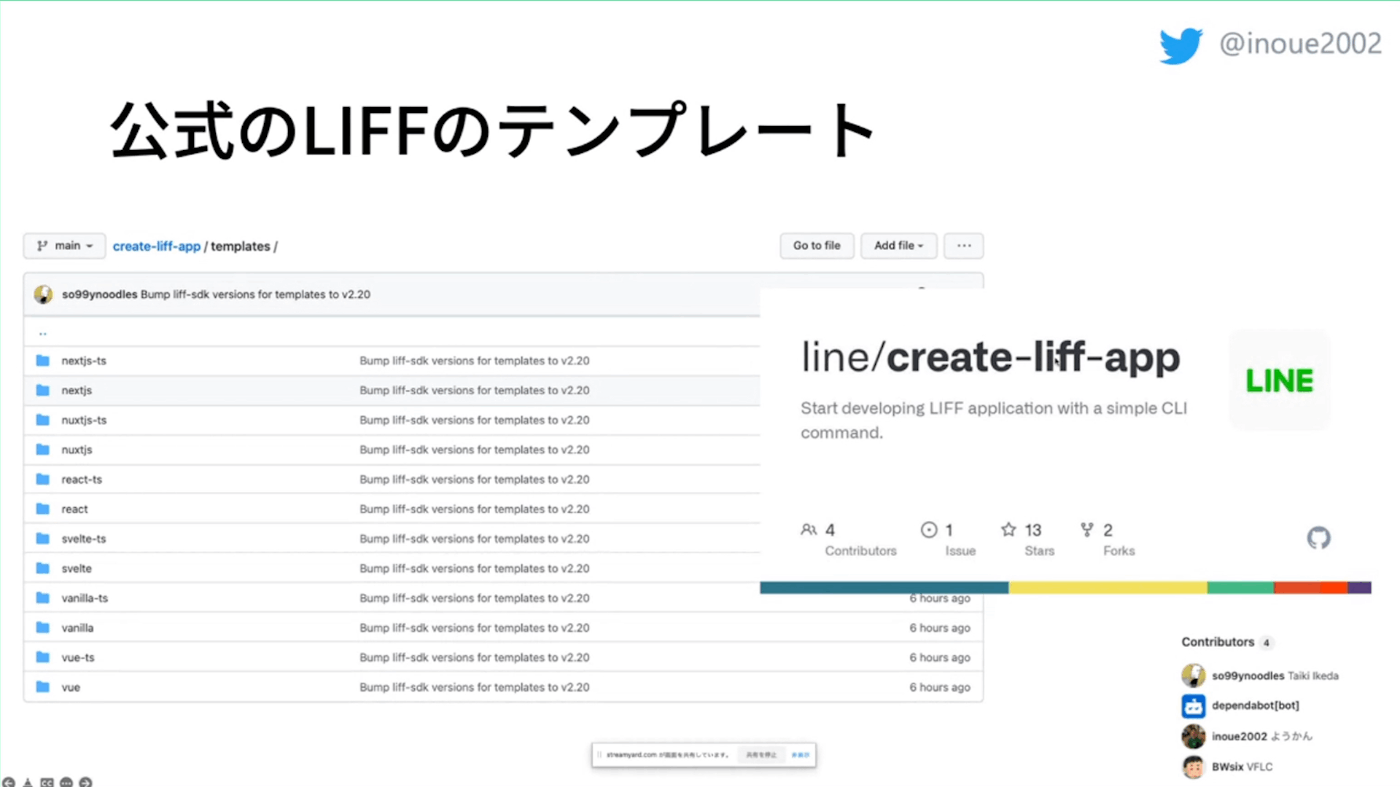Click the templates breadcrumb
The image size is (1400, 787).
coord(240,246)
